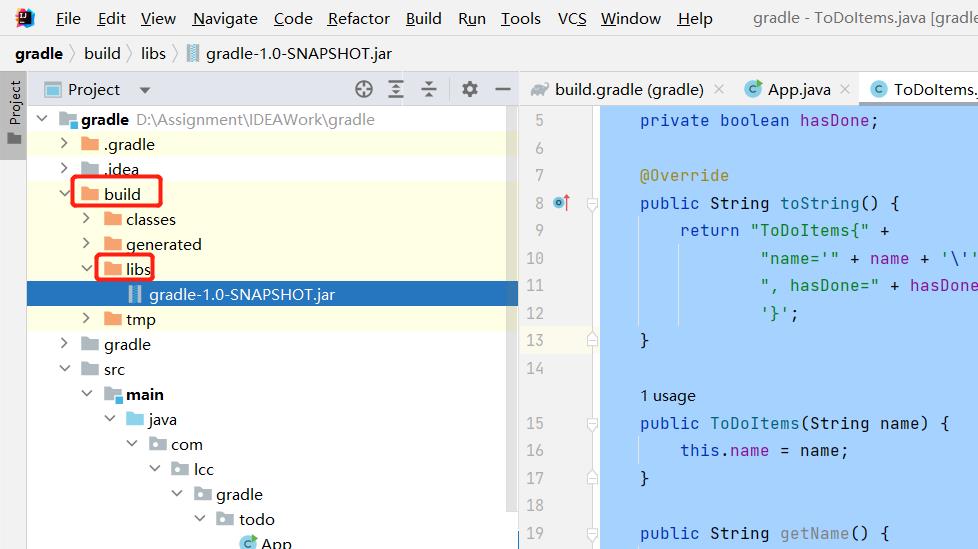Collapse the src folder
This screenshot has height=549, width=978.
tap(64, 369)
